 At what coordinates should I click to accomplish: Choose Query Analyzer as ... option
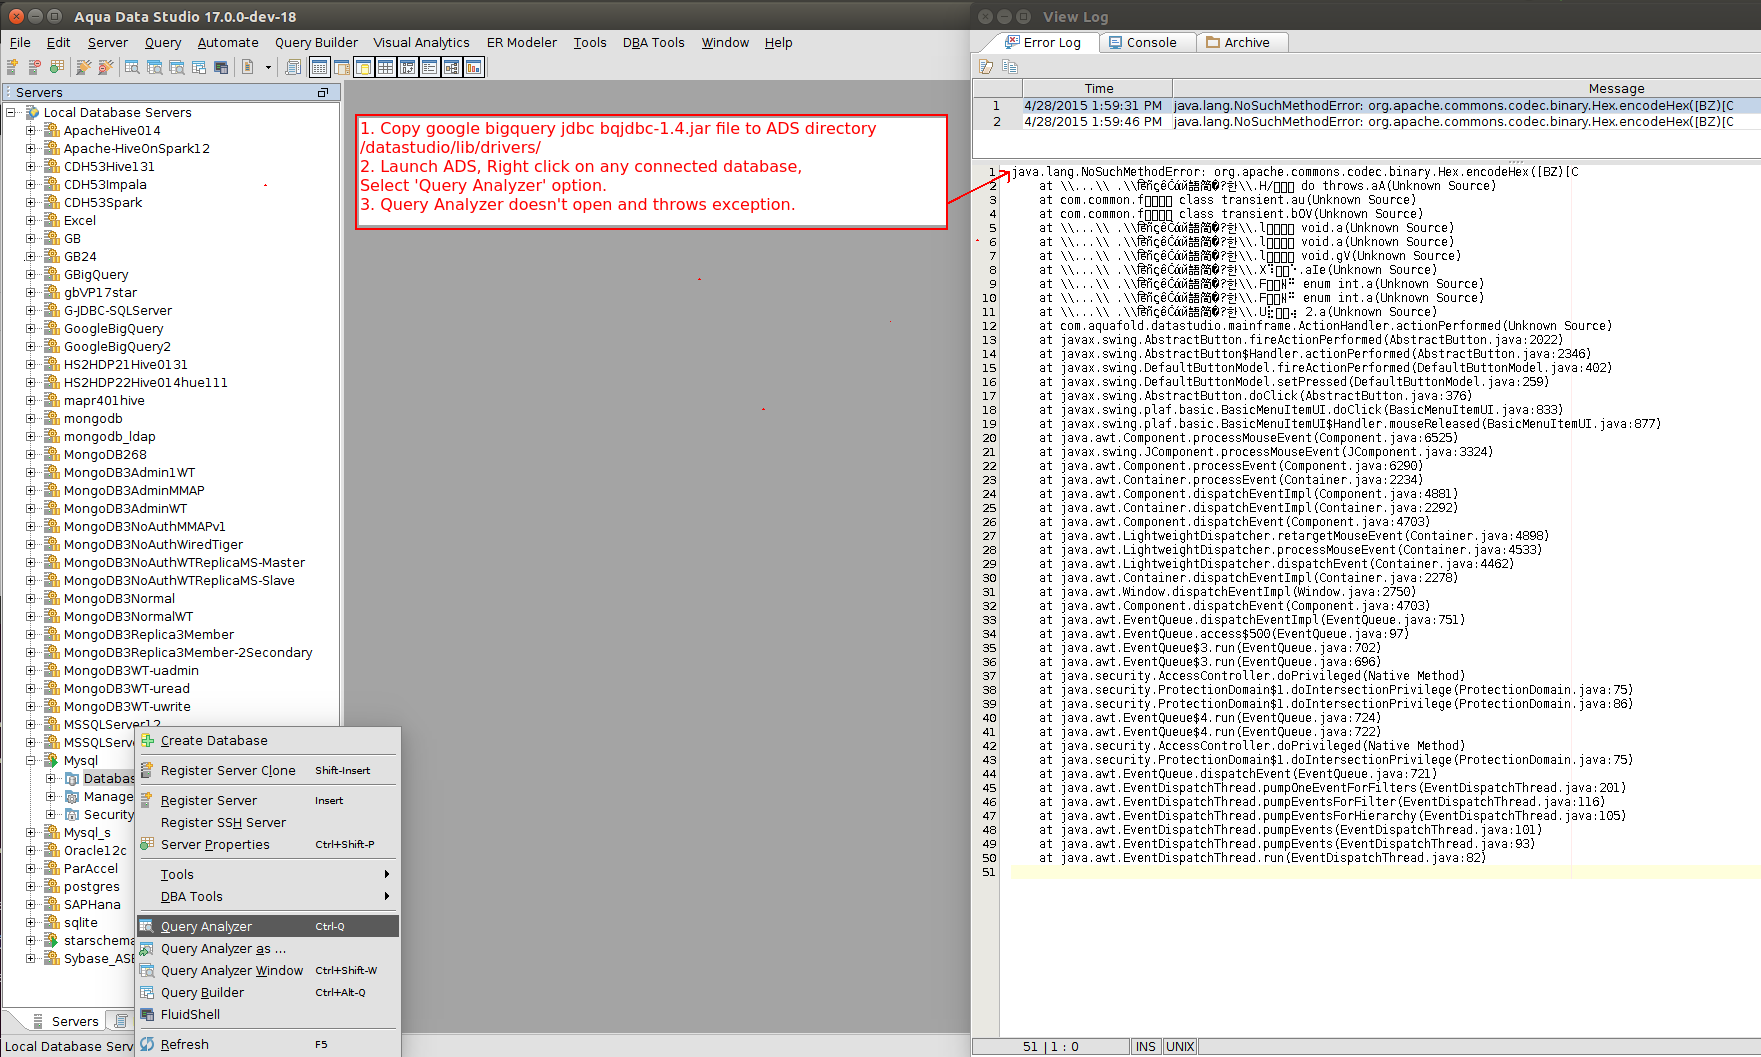pyautogui.click(x=268, y=949)
